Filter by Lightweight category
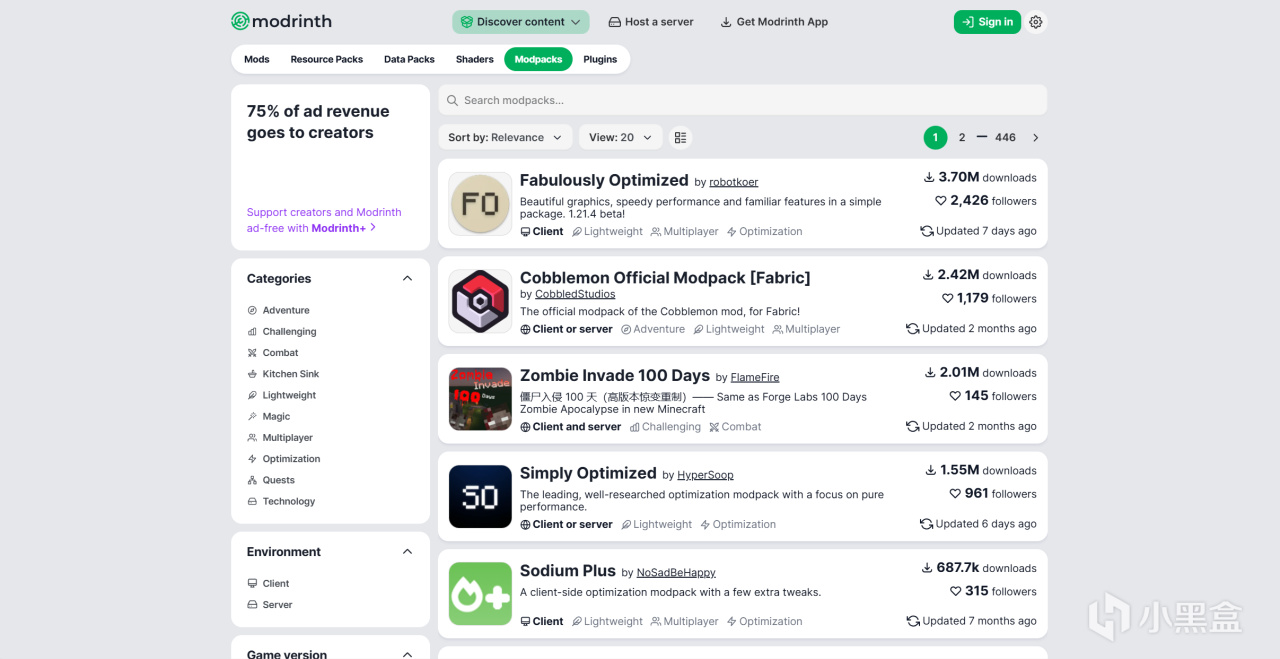This screenshot has height=659, width=1280. 282,395
